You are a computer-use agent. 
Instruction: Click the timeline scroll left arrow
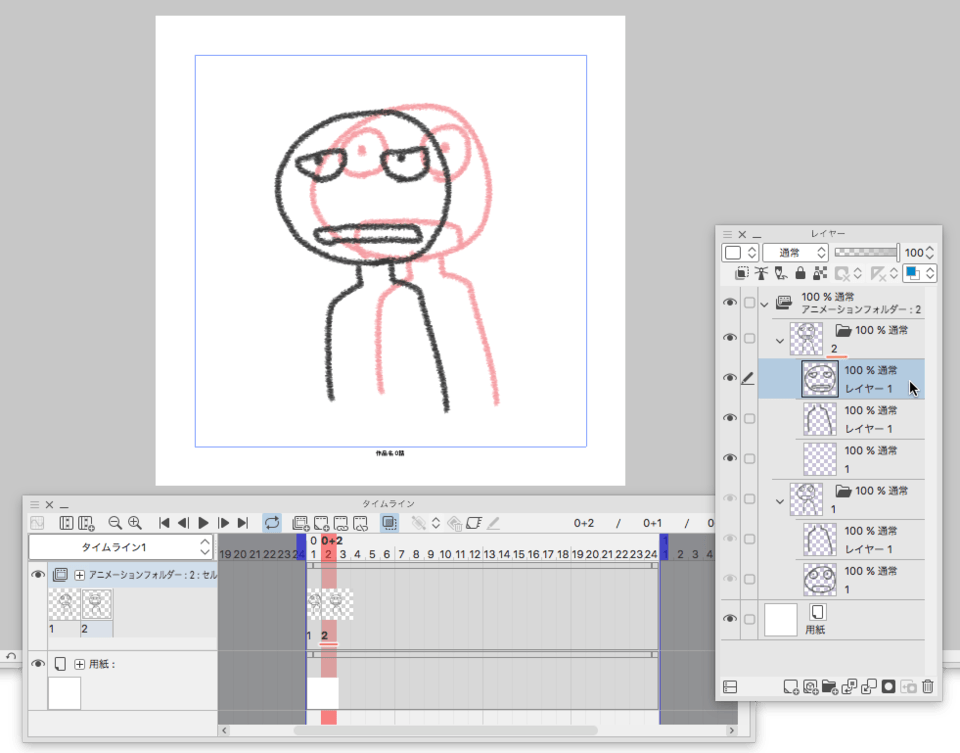[x=225, y=730]
